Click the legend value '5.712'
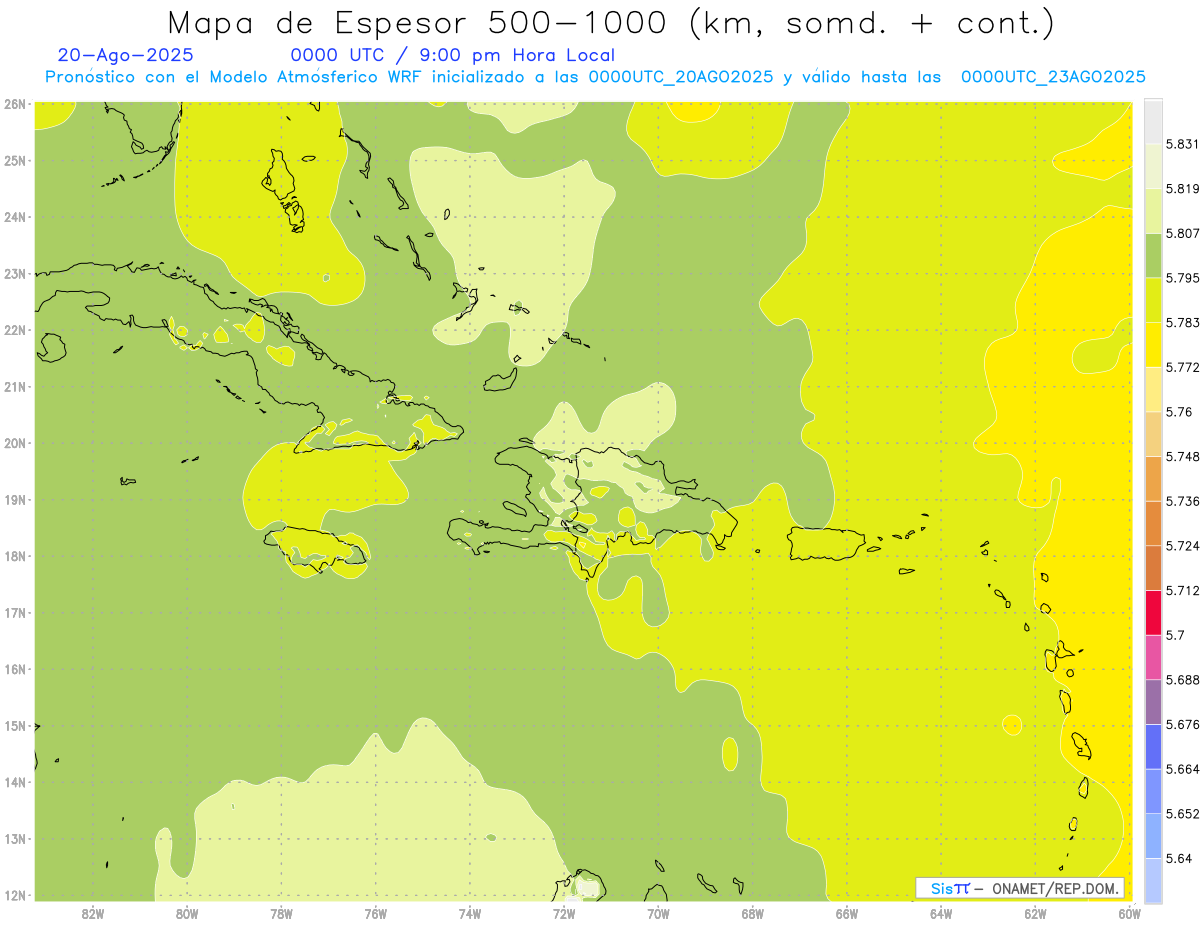The height and width of the screenshot is (927, 1200). (1182, 590)
